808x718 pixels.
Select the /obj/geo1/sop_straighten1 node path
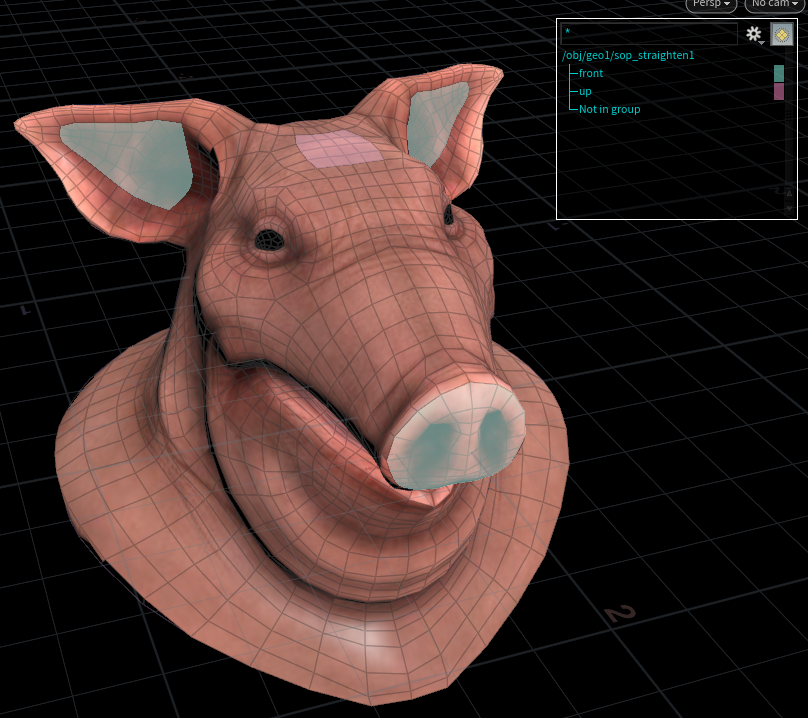(x=628, y=55)
